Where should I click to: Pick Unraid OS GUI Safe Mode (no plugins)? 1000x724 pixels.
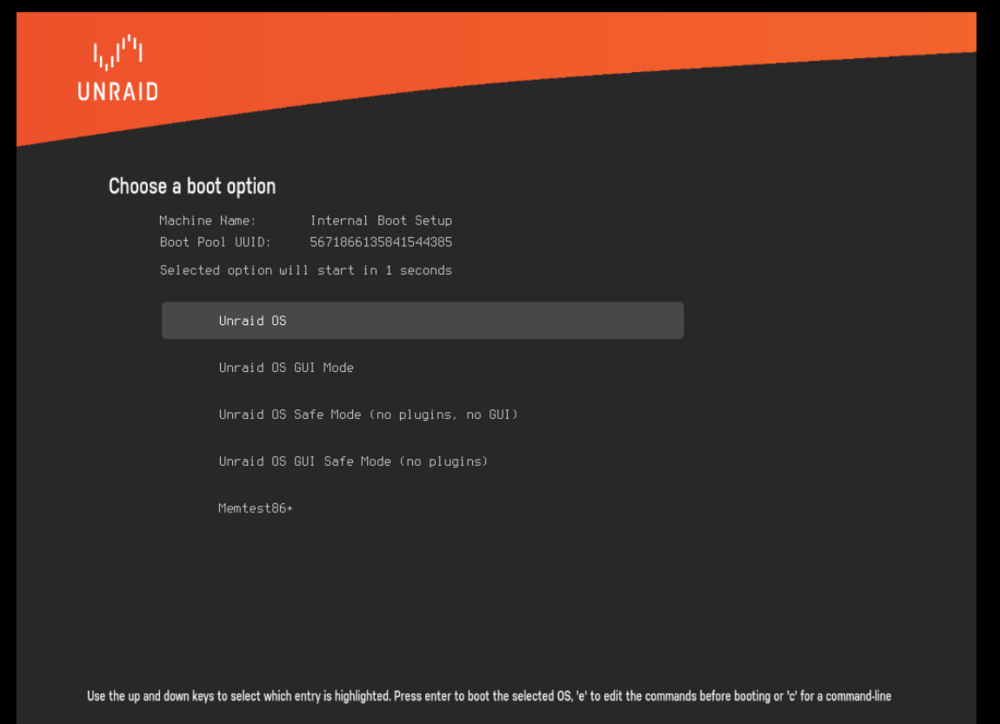click(353, 461)
